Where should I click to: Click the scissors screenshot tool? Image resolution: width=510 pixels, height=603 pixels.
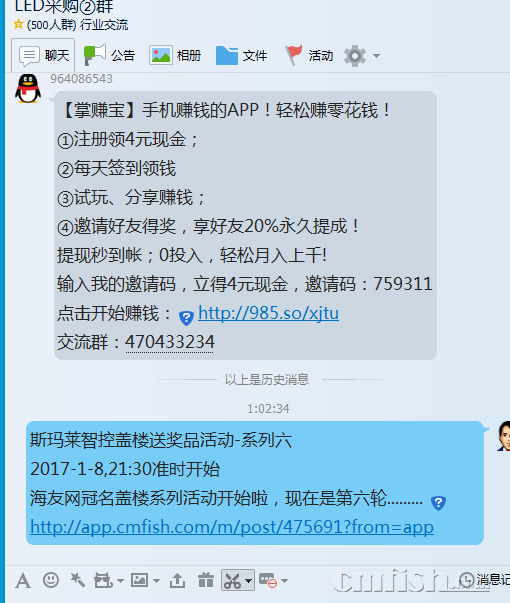[232, 580]
